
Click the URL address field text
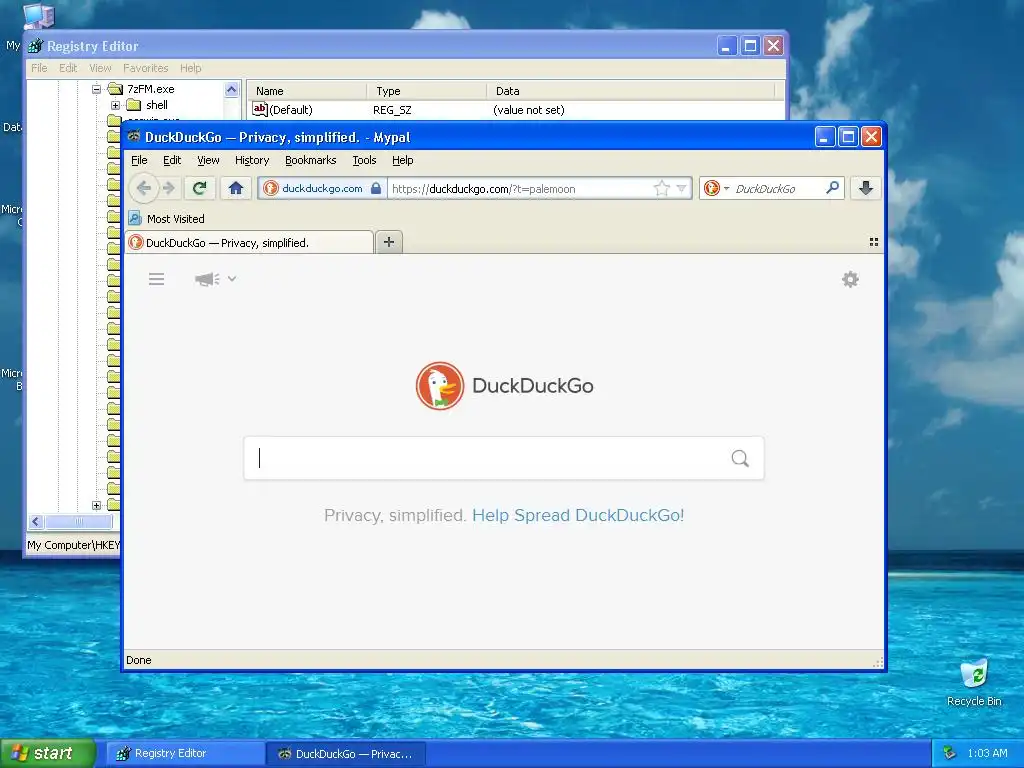tap(483, 189)
